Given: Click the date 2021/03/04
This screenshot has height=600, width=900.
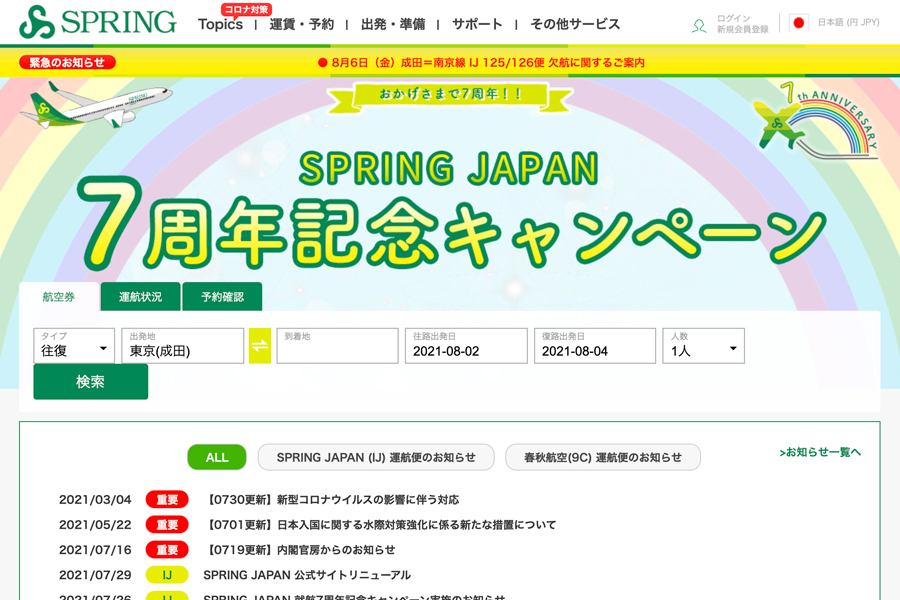Looking at the screenshot, I should click(95, 500).
